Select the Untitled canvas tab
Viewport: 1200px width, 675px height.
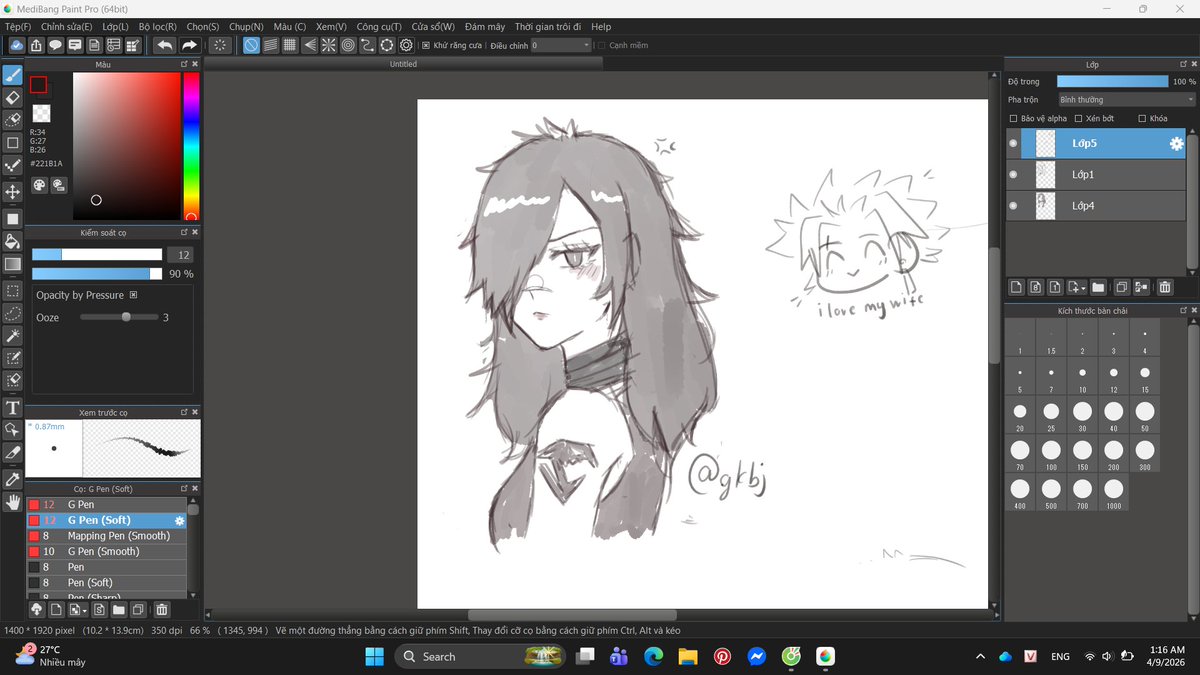coord(403,64)
